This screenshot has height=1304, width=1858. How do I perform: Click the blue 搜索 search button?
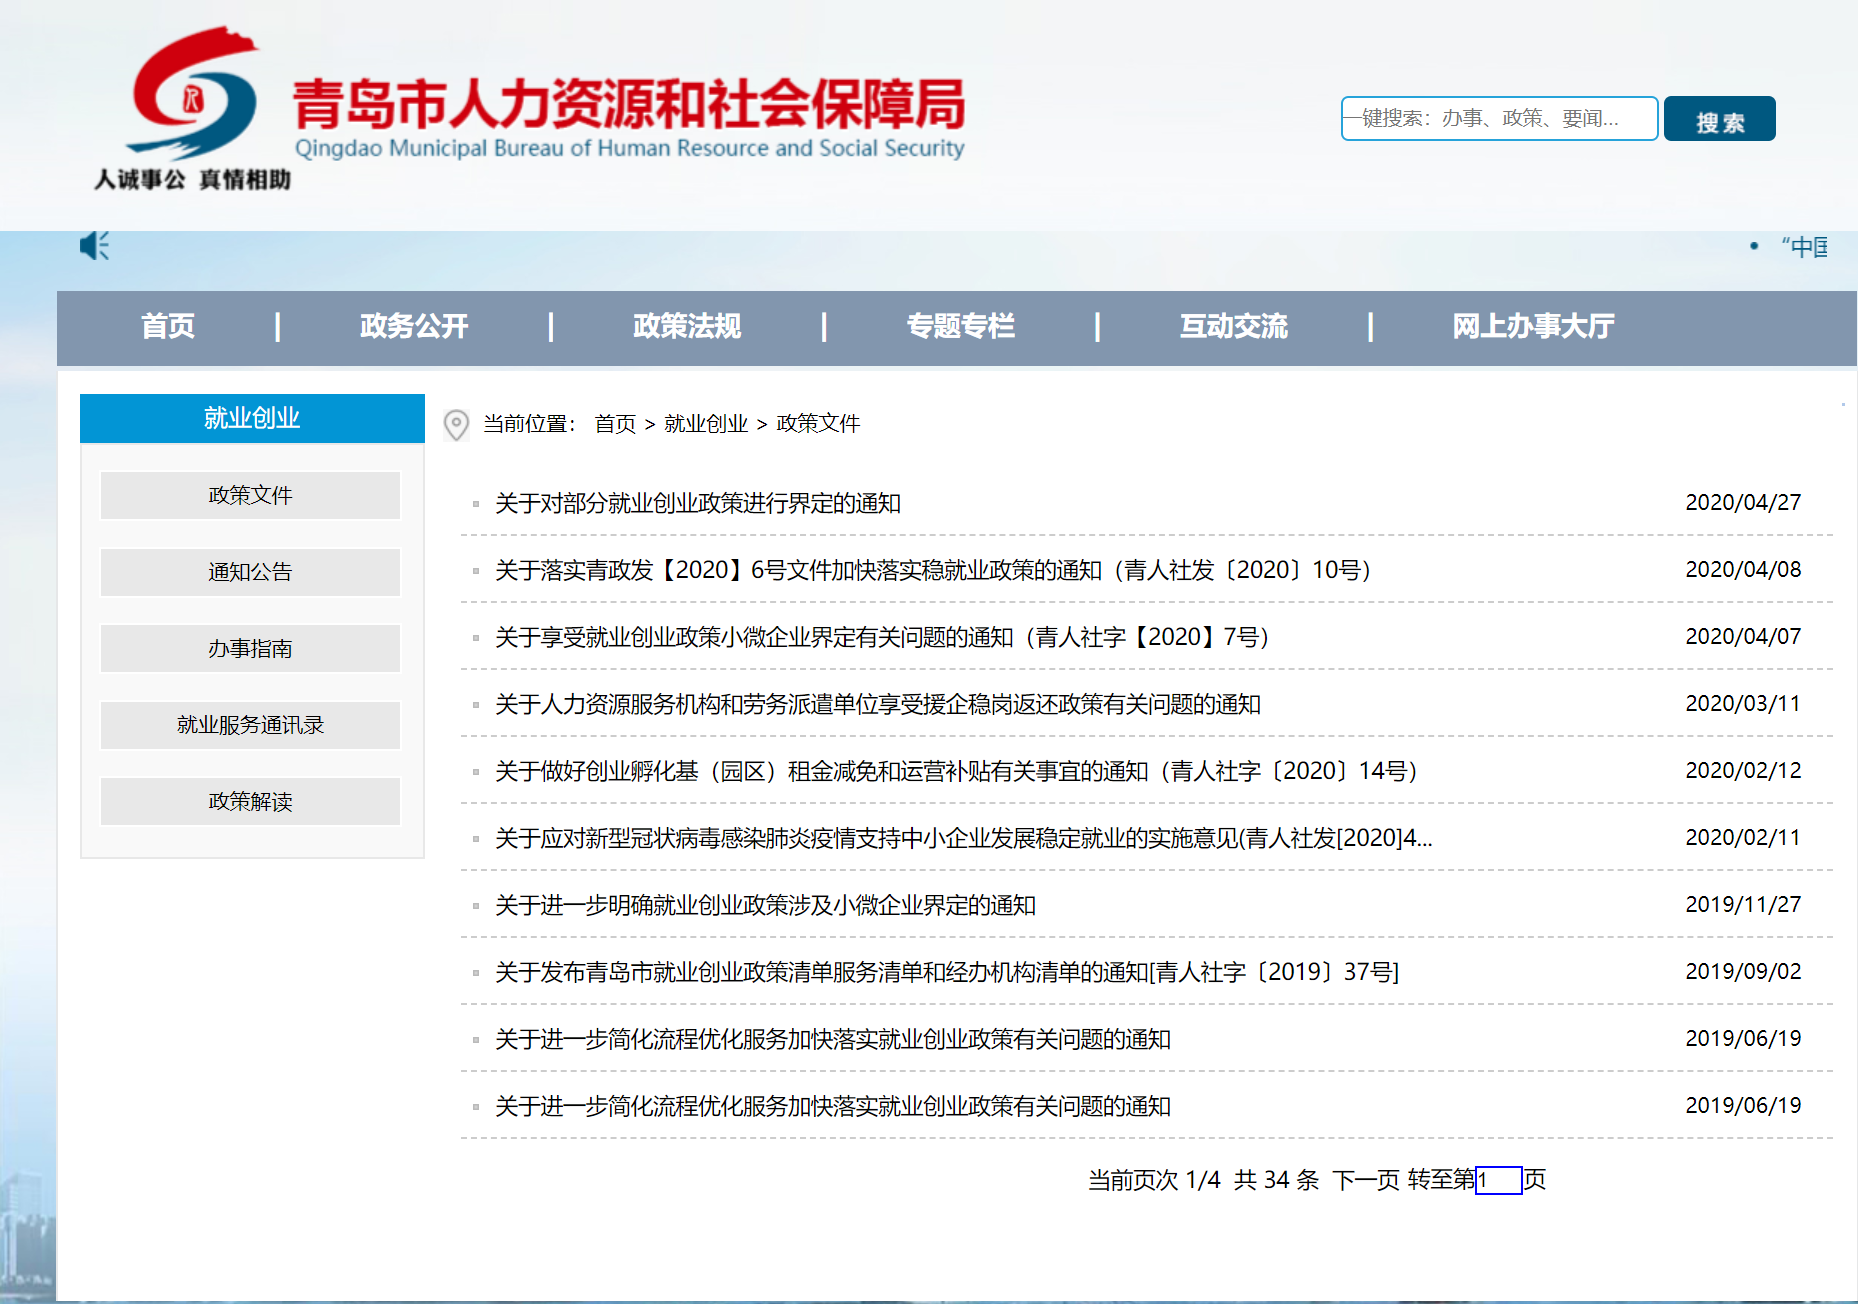[x=1719, y=120]
